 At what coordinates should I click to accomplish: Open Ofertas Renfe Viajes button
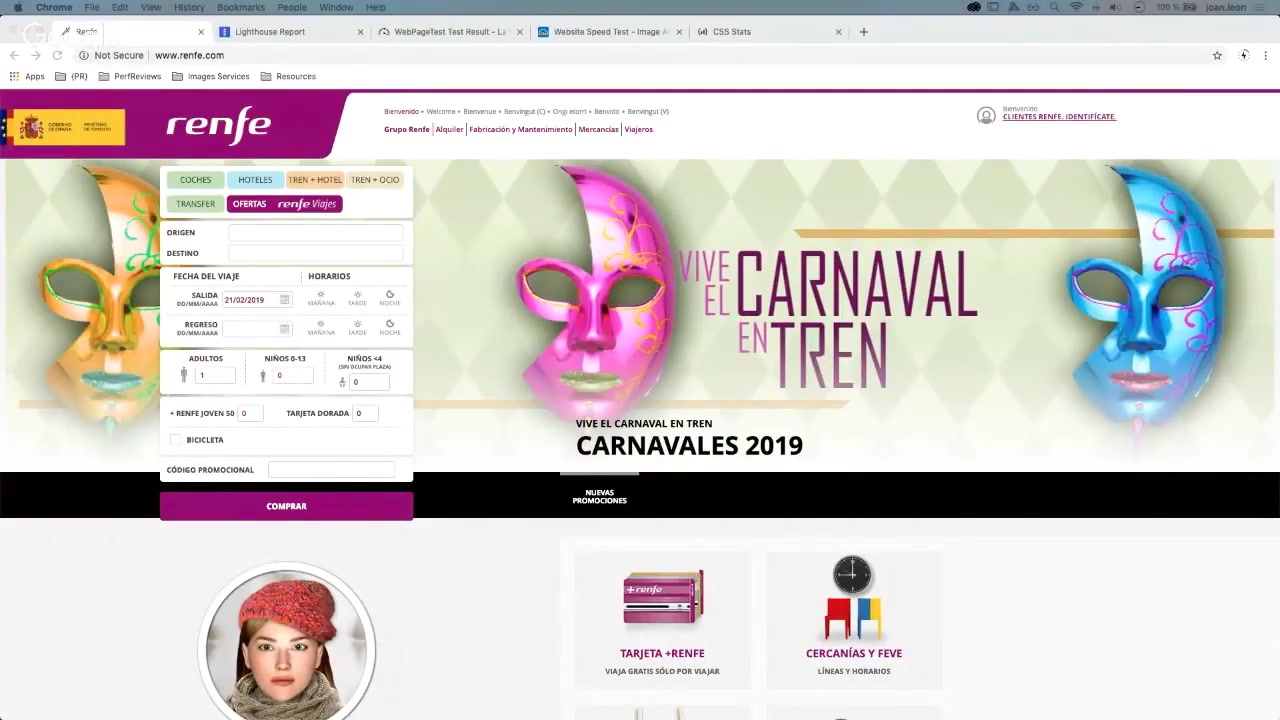tap(285, 204)
